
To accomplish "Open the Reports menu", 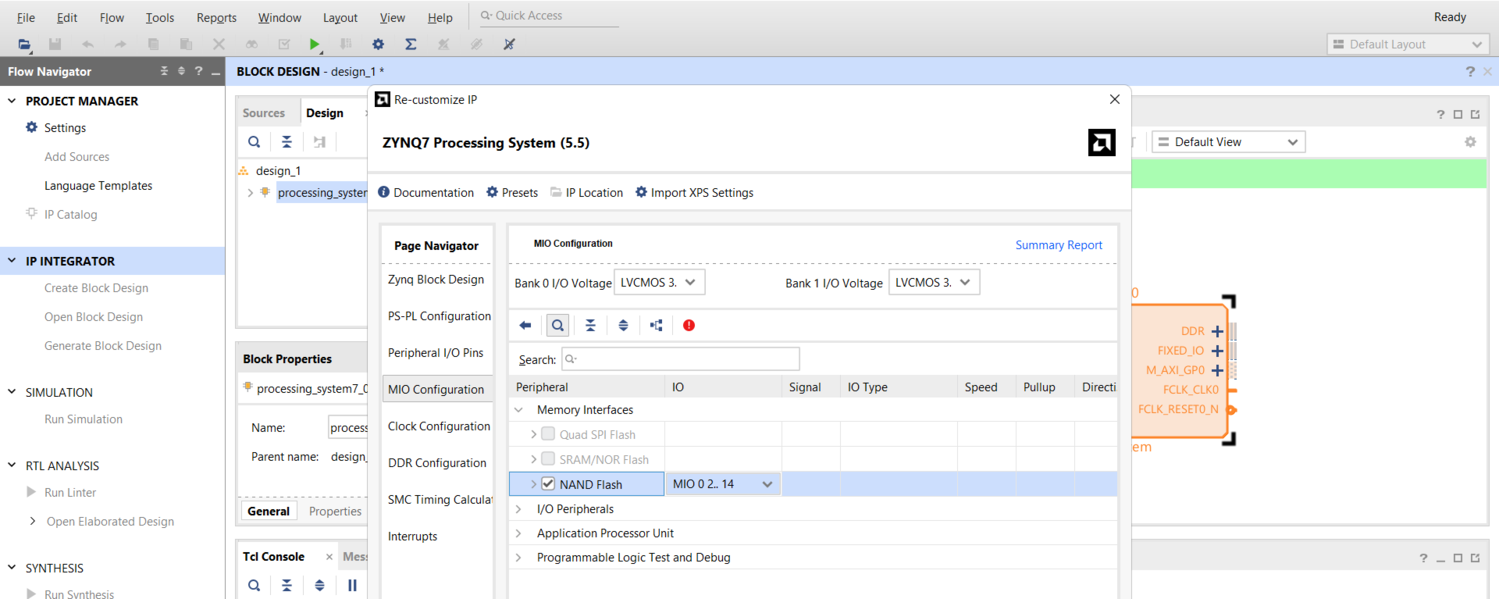I will (x=216, y=17).
